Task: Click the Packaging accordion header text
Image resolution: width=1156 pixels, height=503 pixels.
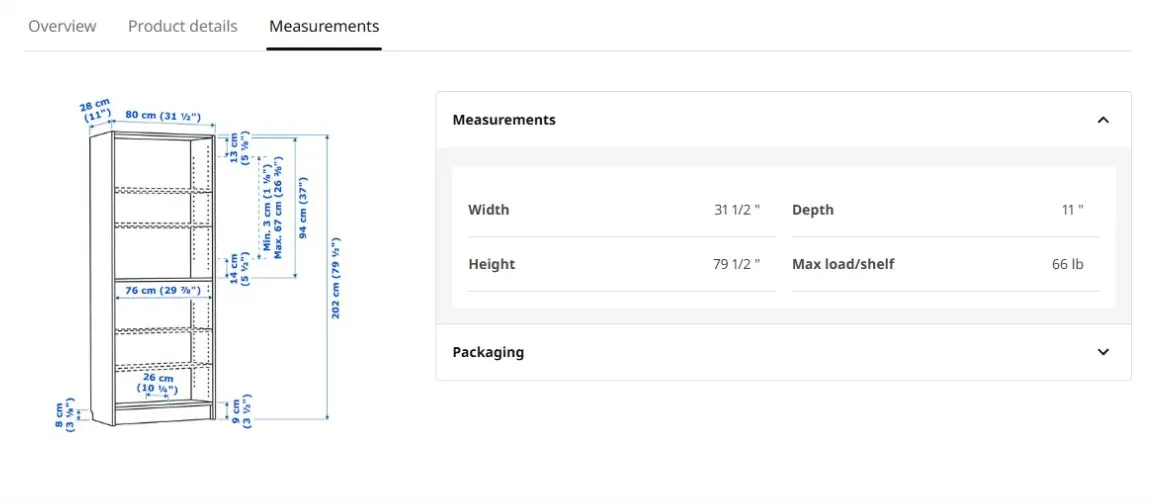Action: pyautogui.click(x=488, y=352)
